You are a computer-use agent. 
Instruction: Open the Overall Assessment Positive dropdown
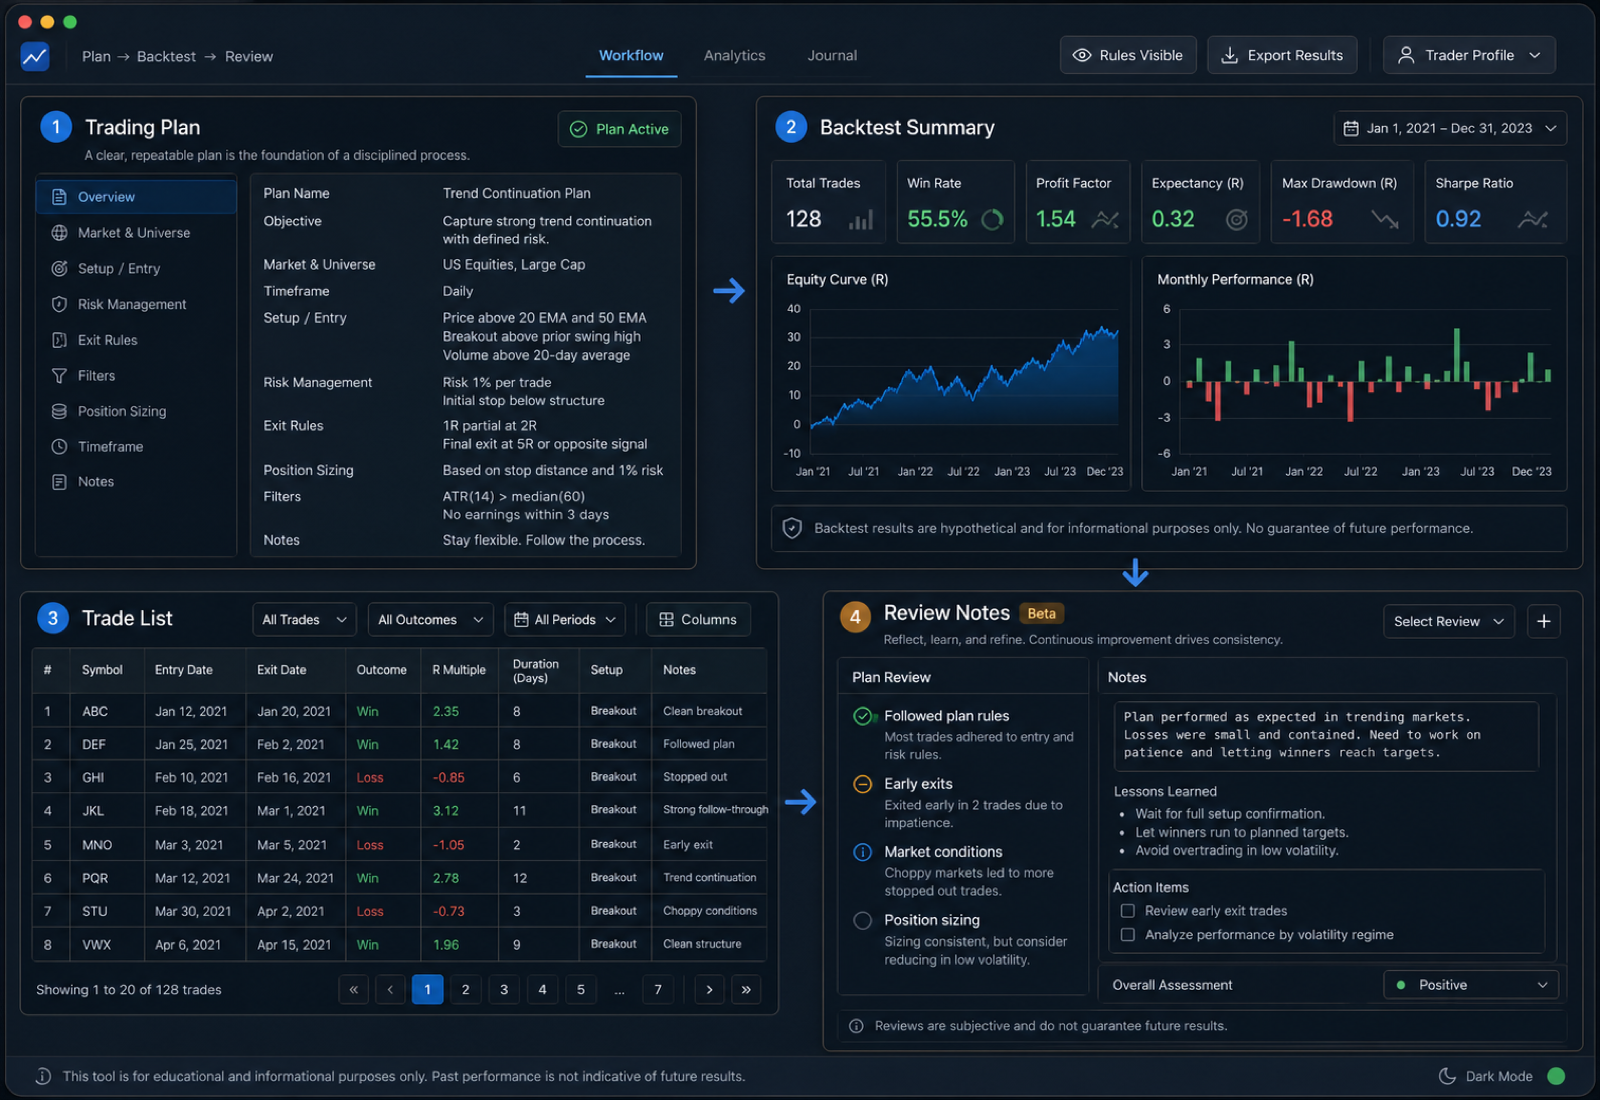point(1471,985)
